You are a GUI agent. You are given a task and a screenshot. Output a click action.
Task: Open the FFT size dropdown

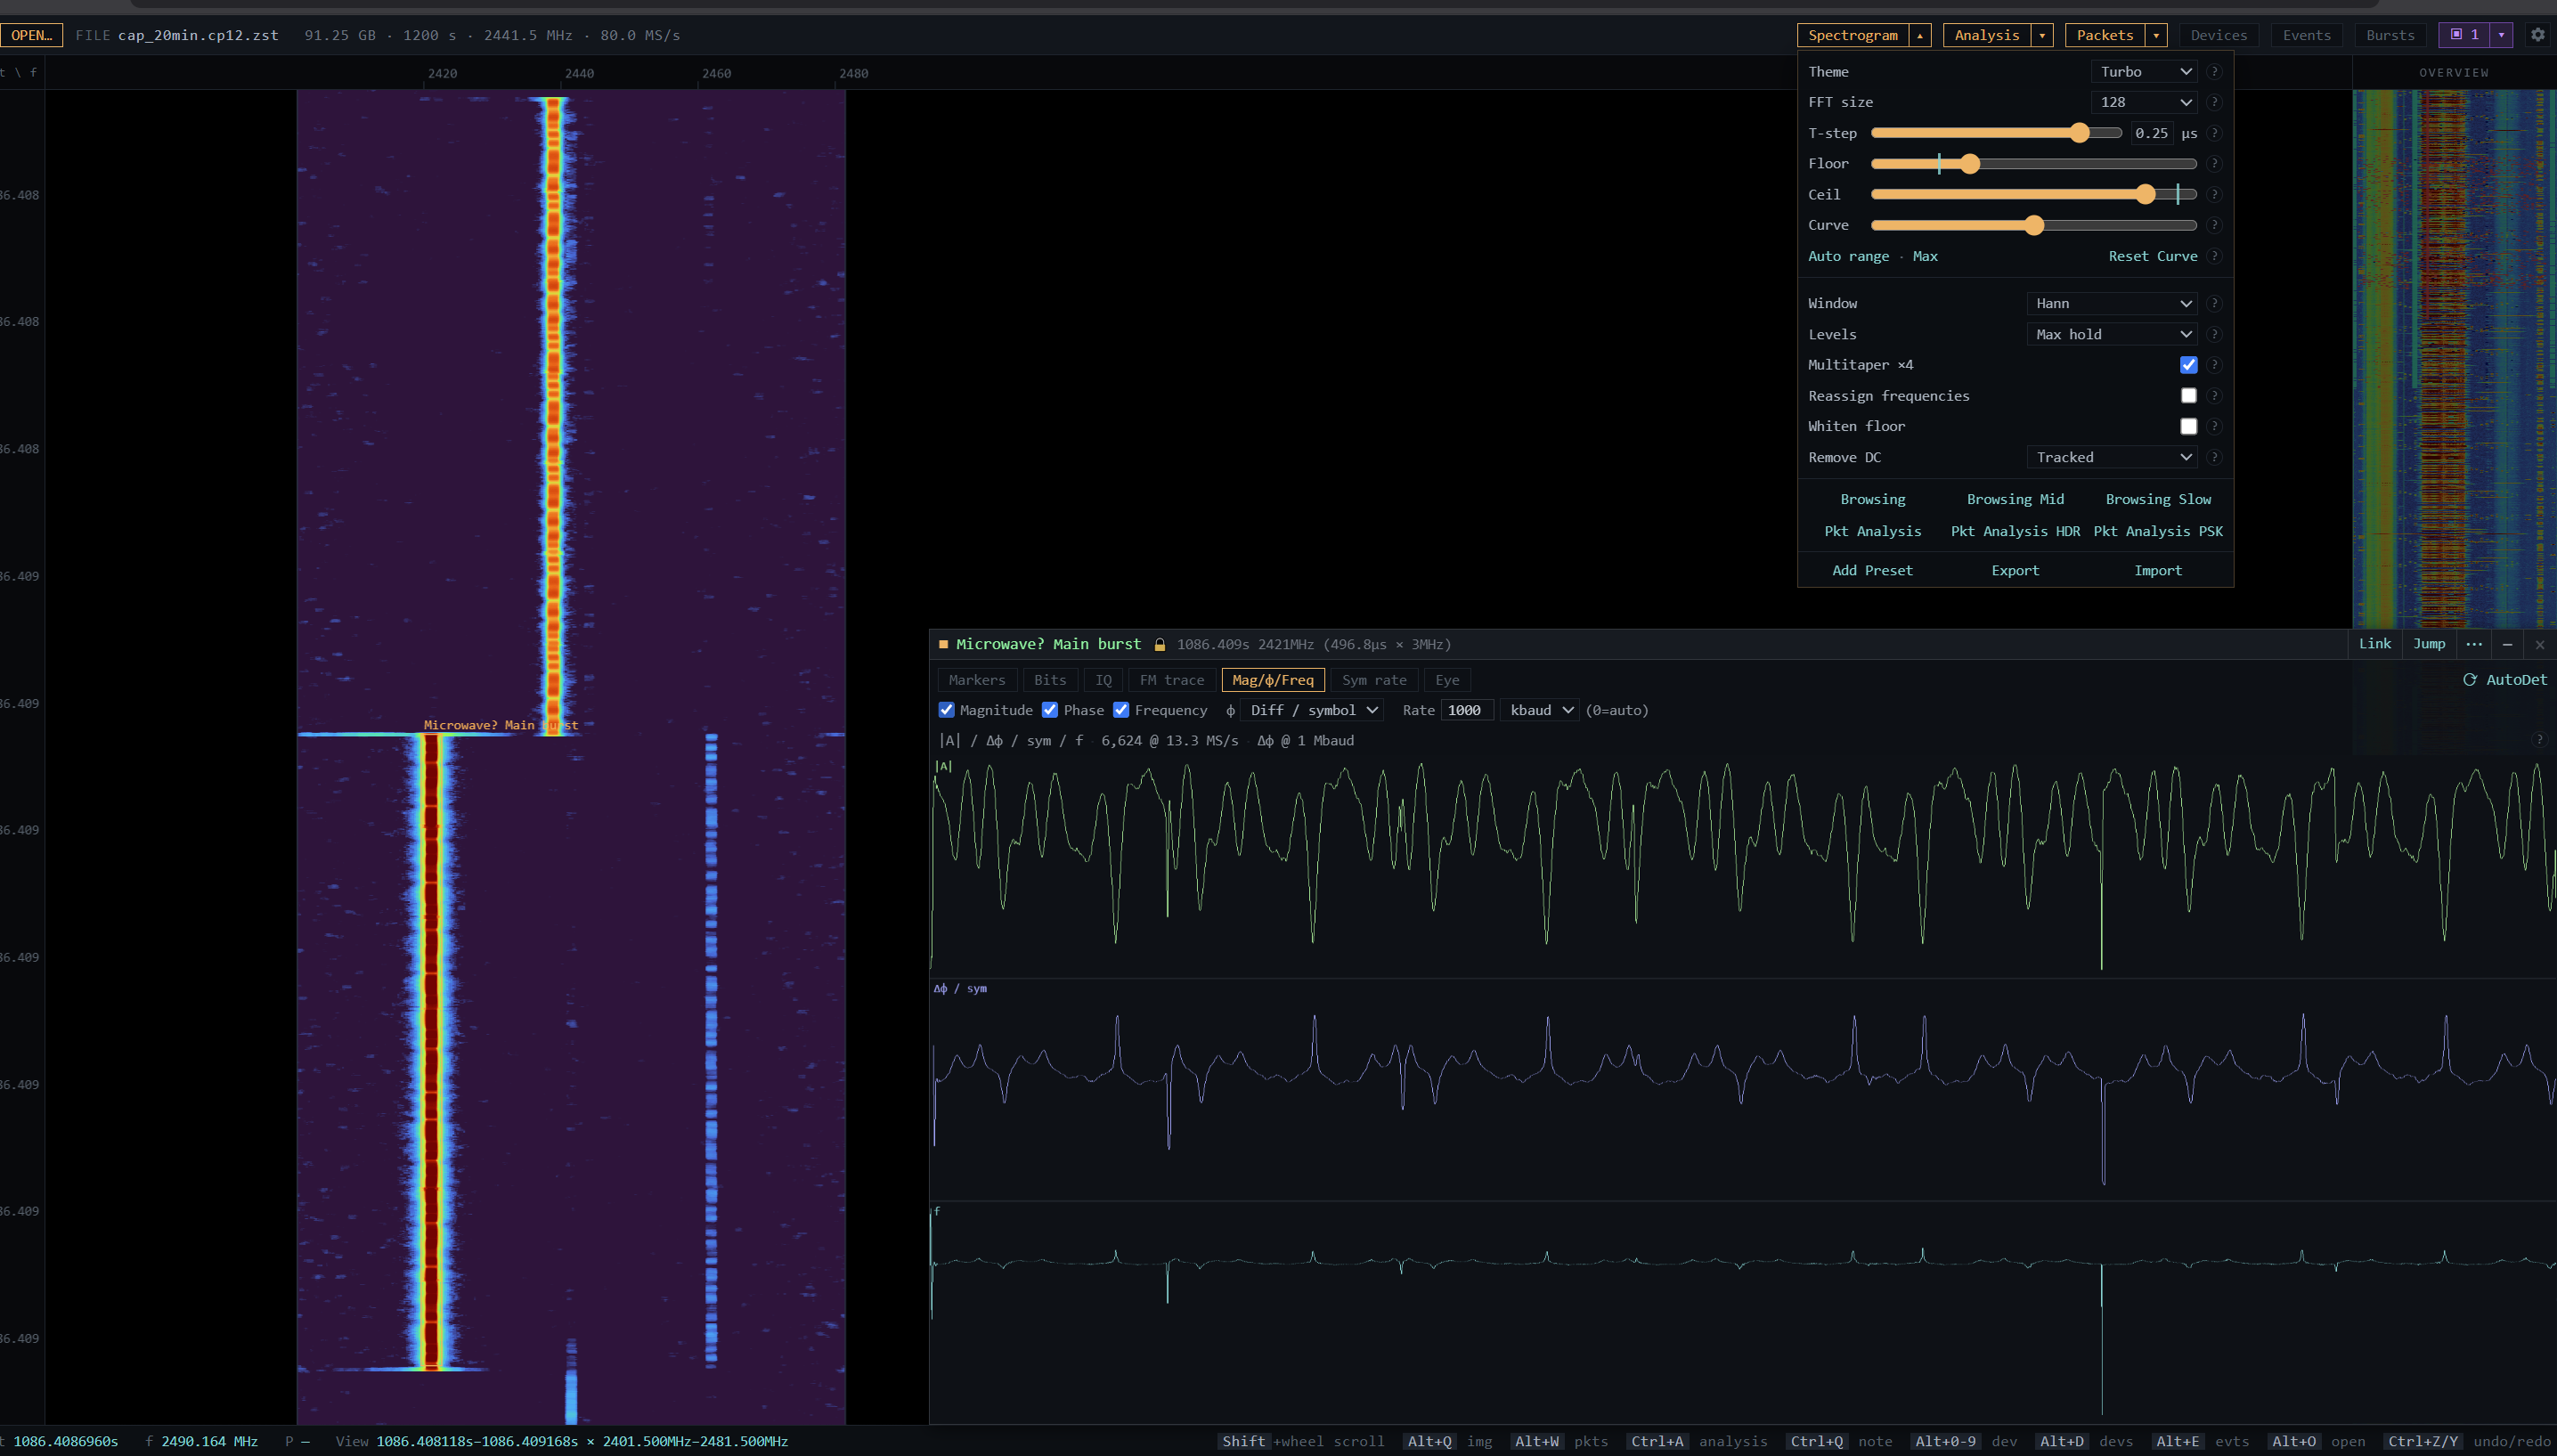click(x=2145, y=102)
